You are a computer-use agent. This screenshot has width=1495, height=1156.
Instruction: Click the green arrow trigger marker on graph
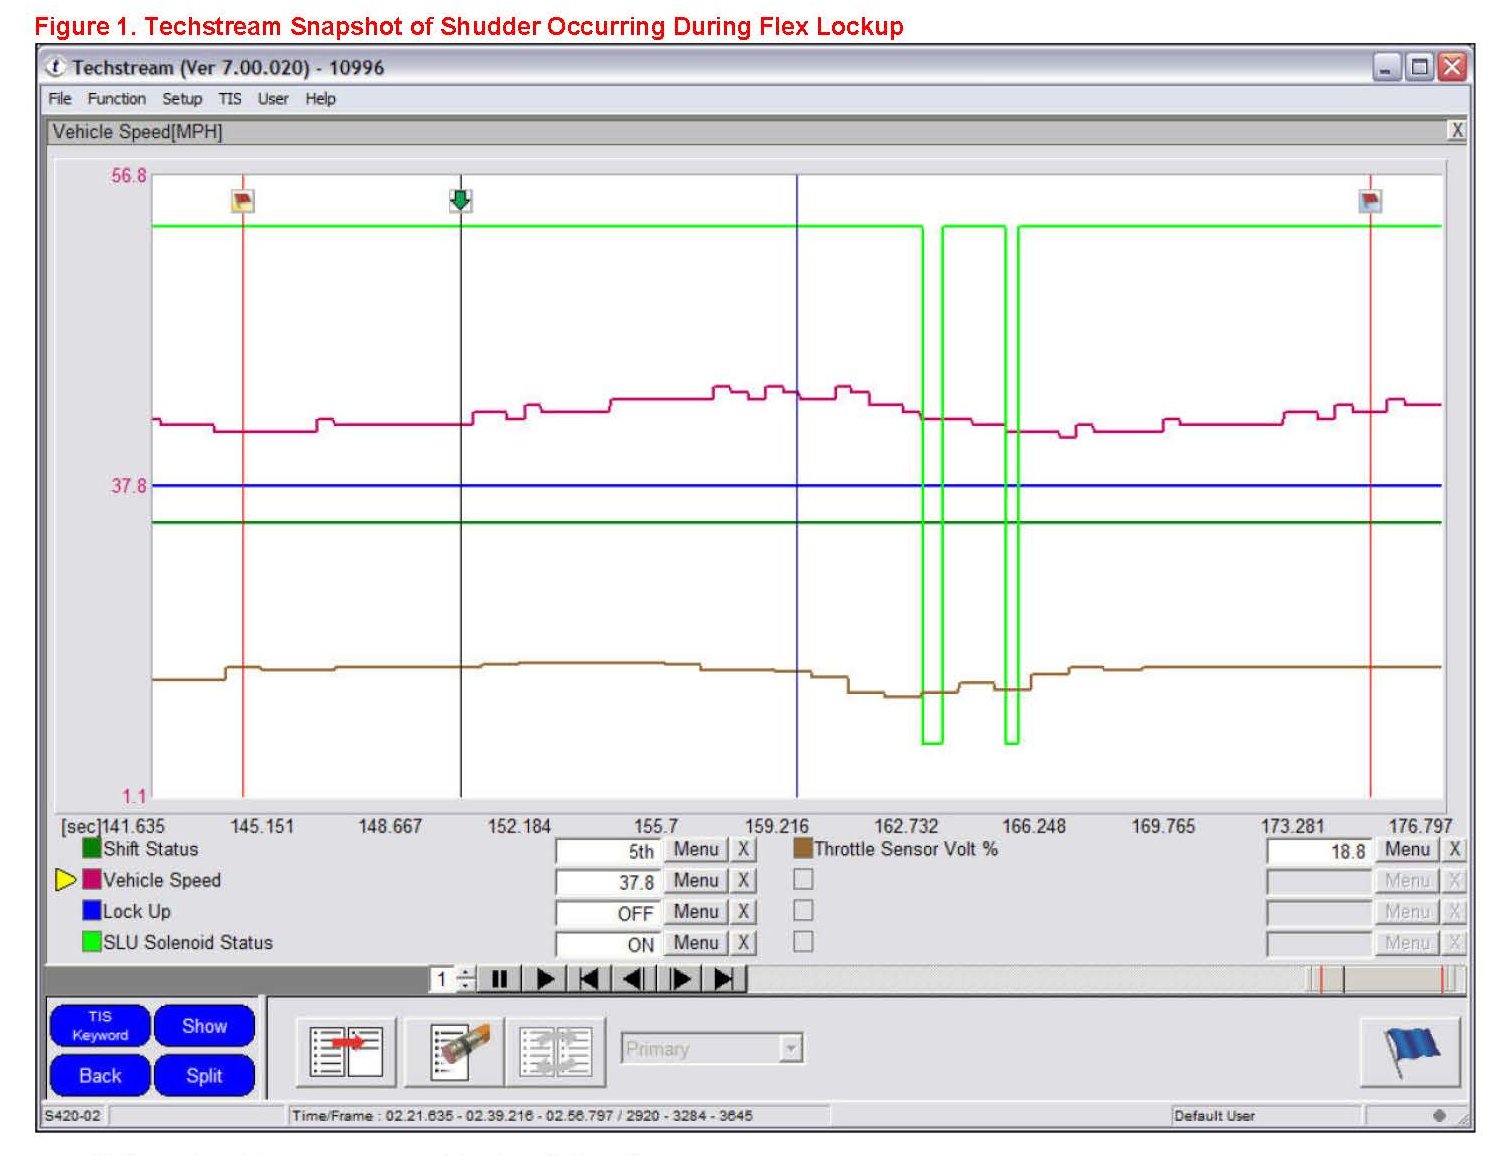point(460,200)
